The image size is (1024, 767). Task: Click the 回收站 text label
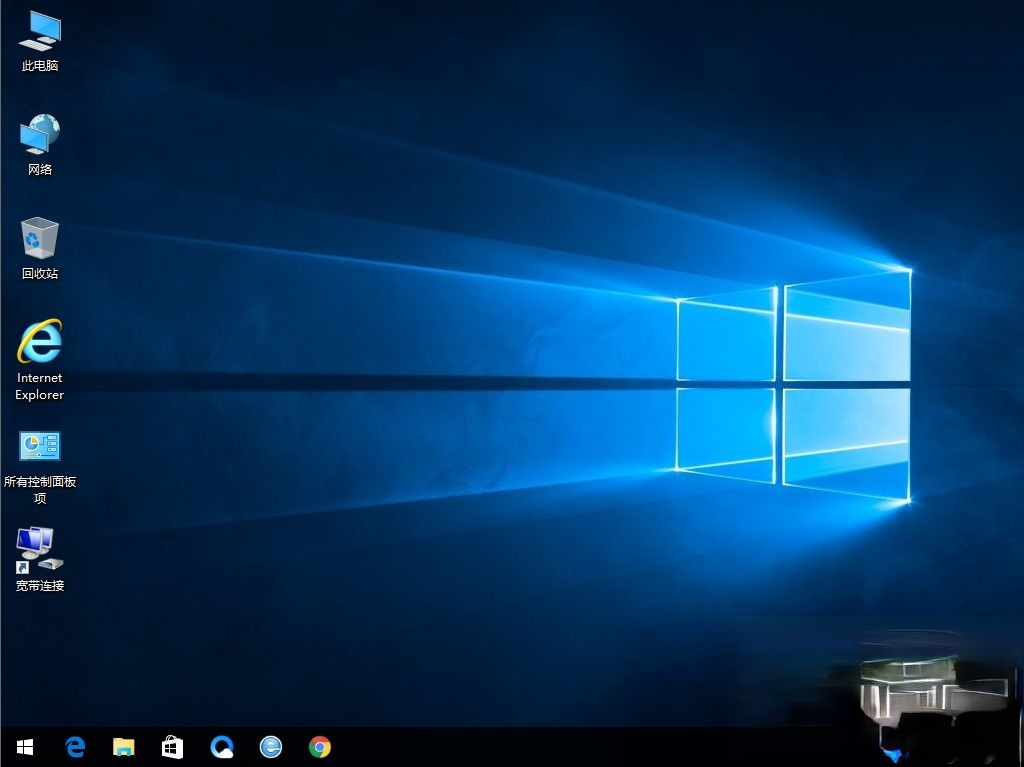tap(40, 273)
